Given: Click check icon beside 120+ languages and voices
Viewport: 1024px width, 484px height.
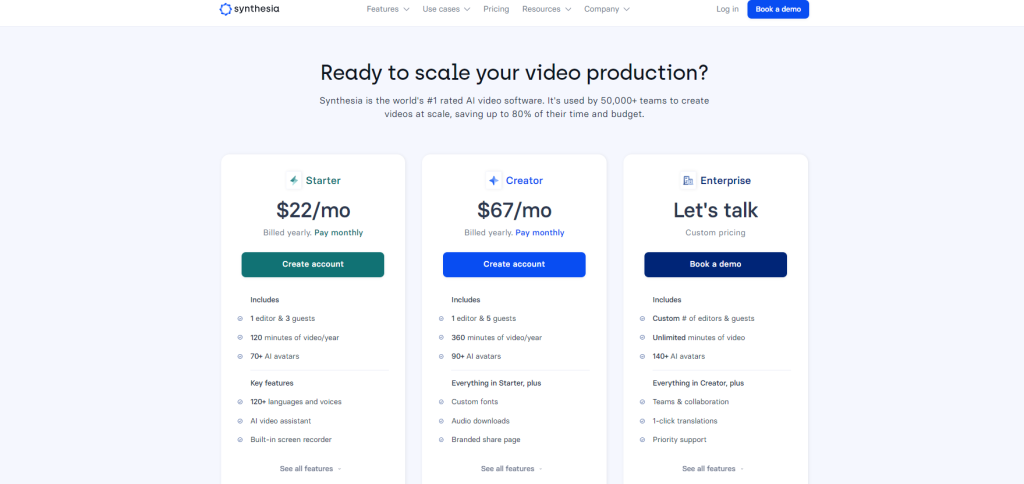Looking at the screenshot, I should [240, 402].
